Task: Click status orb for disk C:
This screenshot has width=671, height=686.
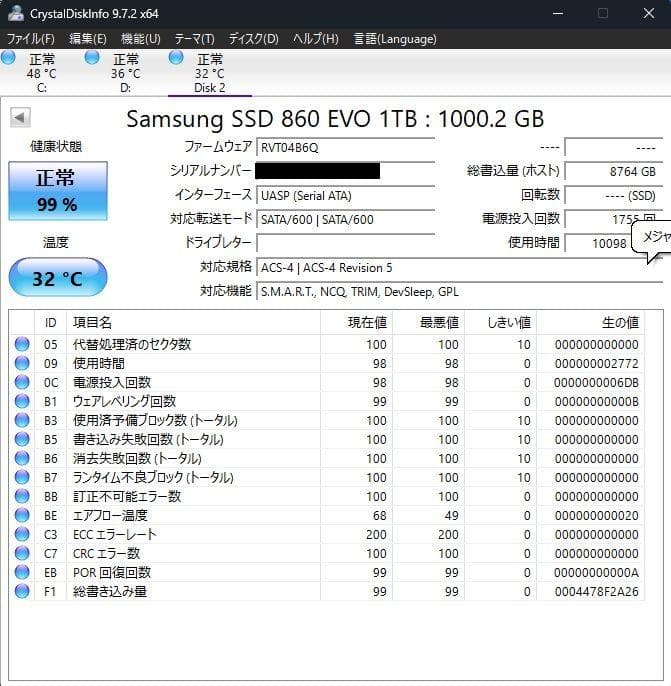Action: (x=8, y=57)
